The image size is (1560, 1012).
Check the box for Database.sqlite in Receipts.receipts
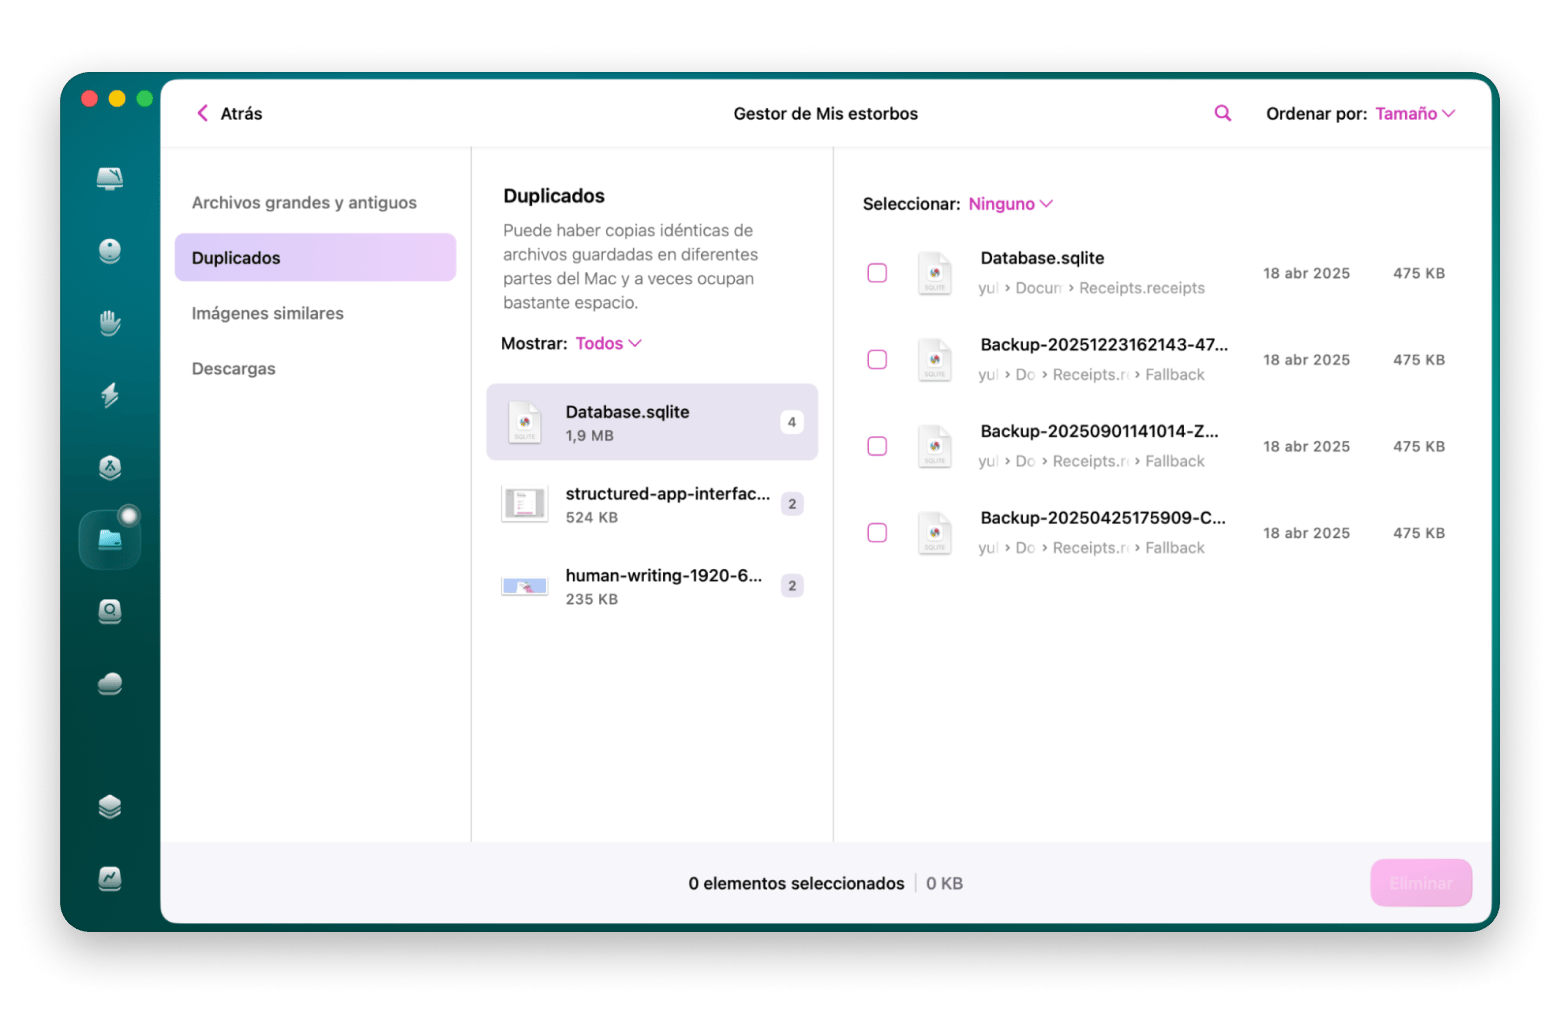pyautogui.click(x=877, y=273)
